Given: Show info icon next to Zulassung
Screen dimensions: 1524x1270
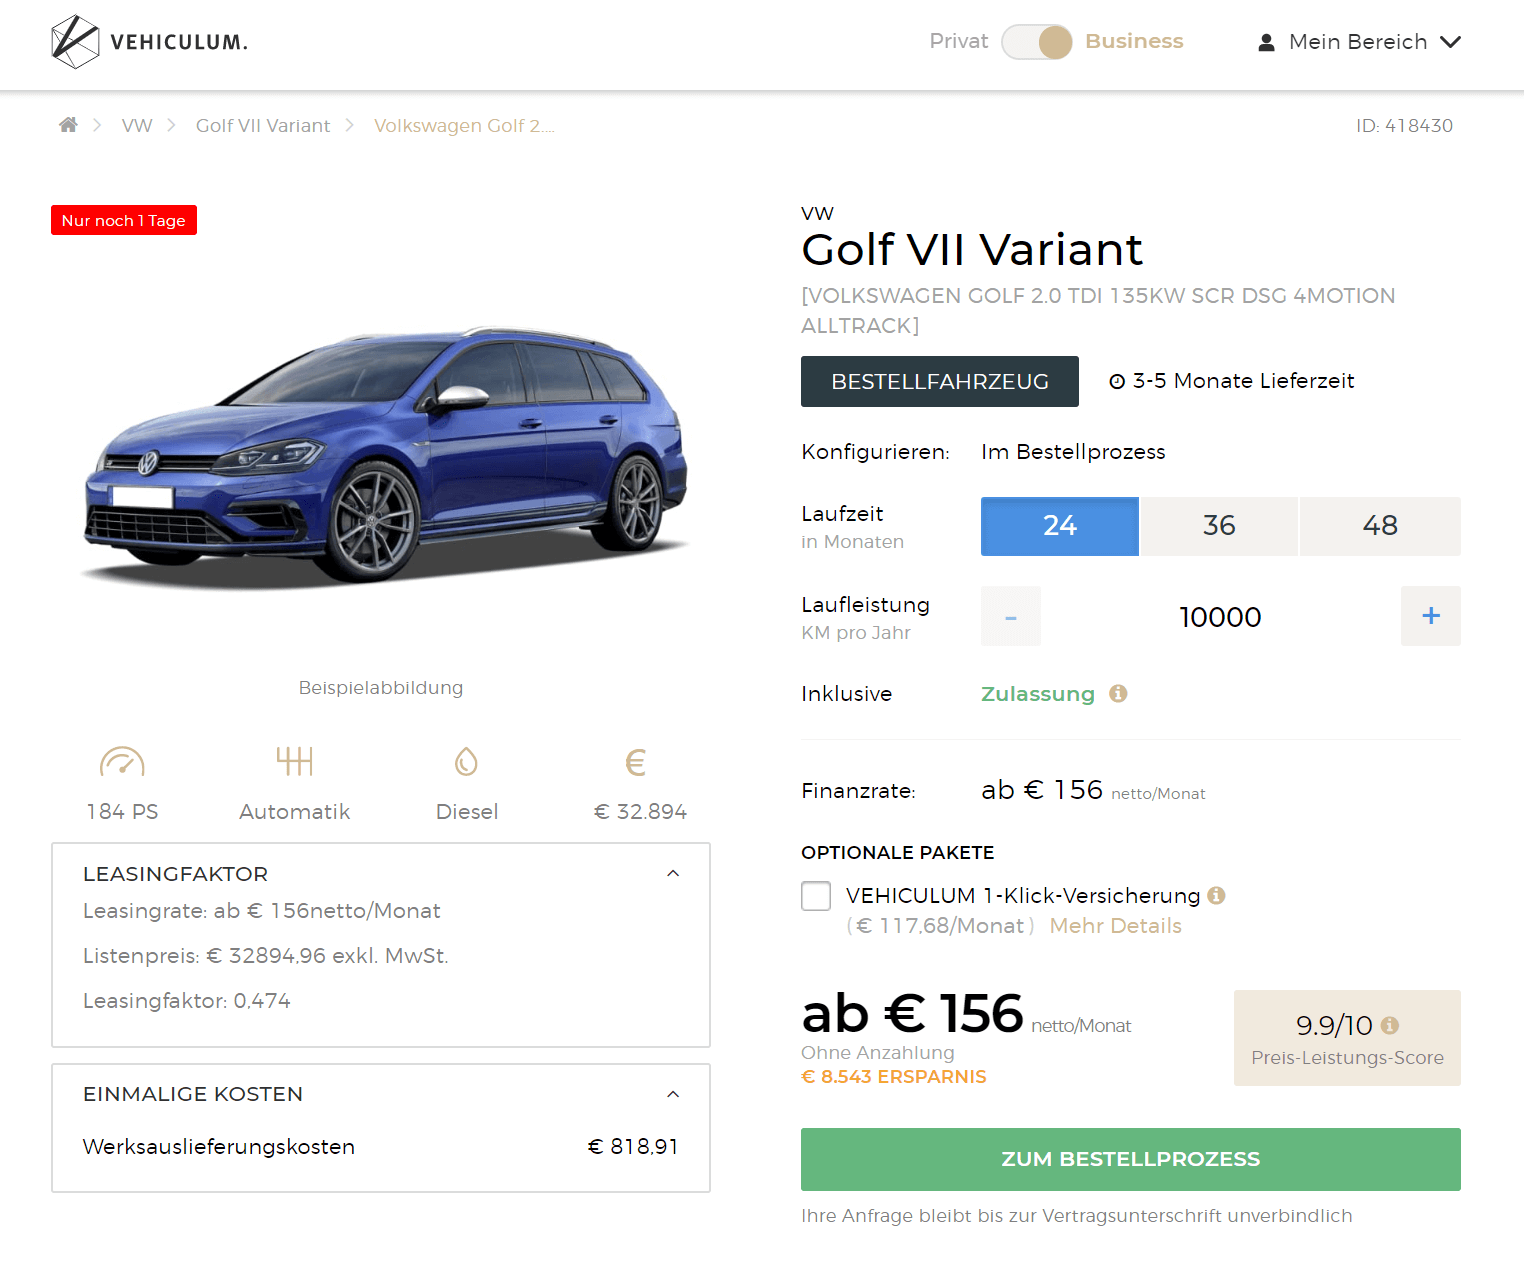Looking at the screenshot, I should pyautogui.click(x=1118, y=693).
